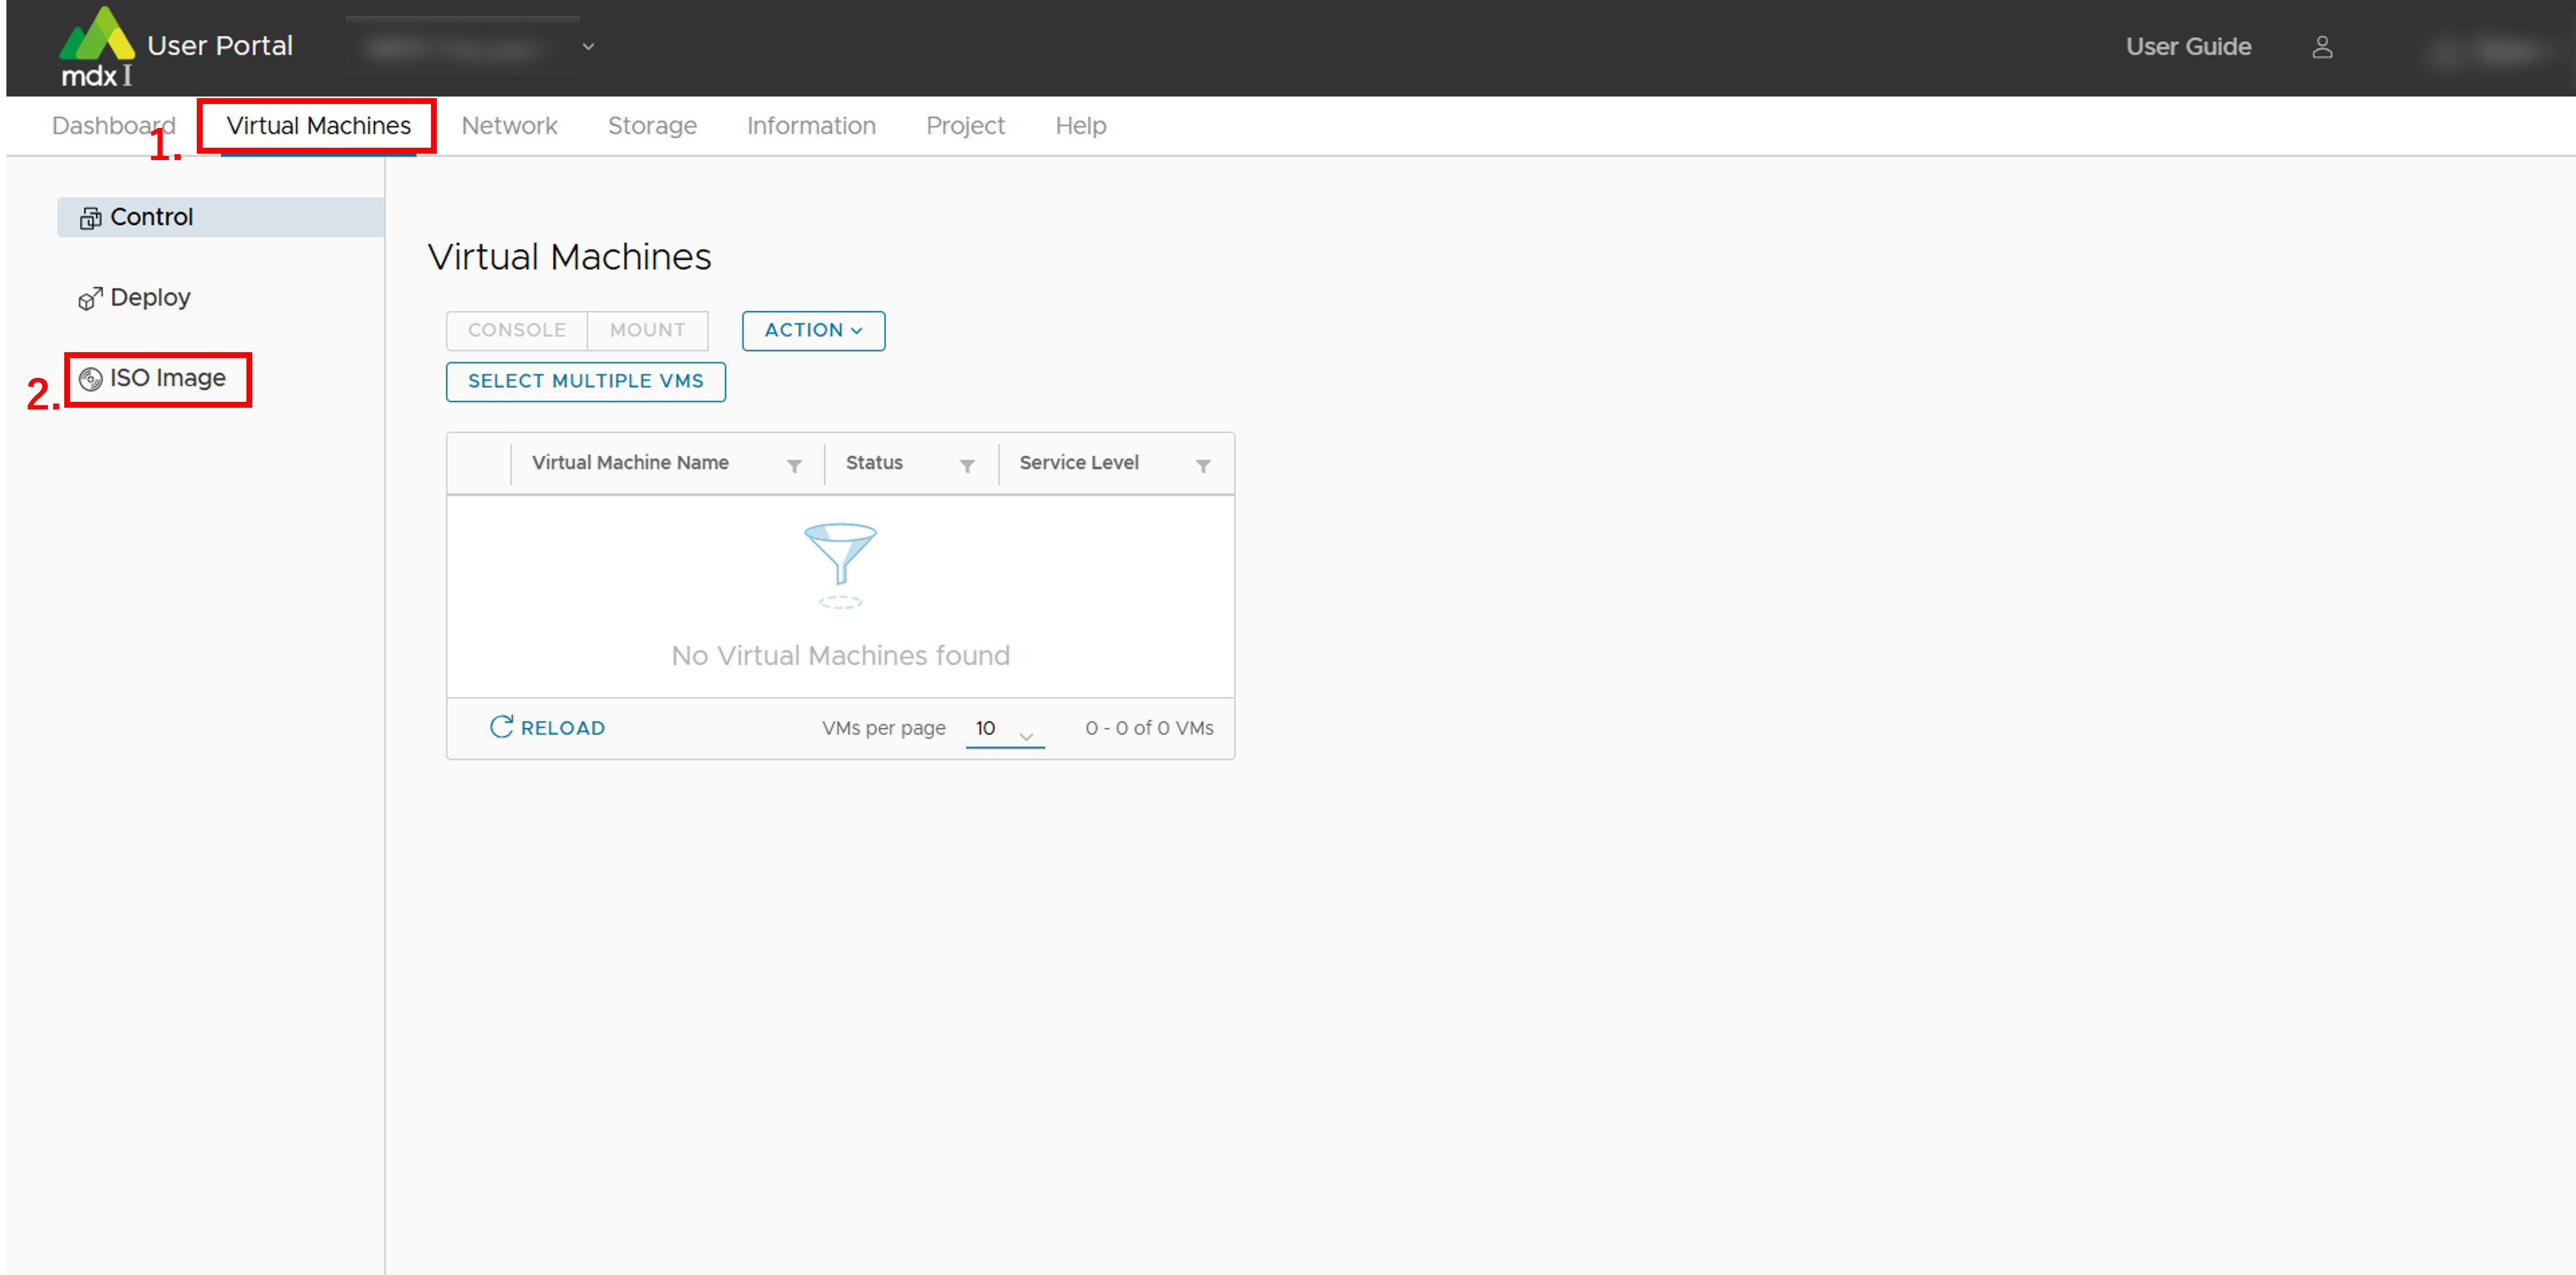The image size is (2576, 1275).
Task: Switch to the Network tab
Action: (x=509, y=126)
